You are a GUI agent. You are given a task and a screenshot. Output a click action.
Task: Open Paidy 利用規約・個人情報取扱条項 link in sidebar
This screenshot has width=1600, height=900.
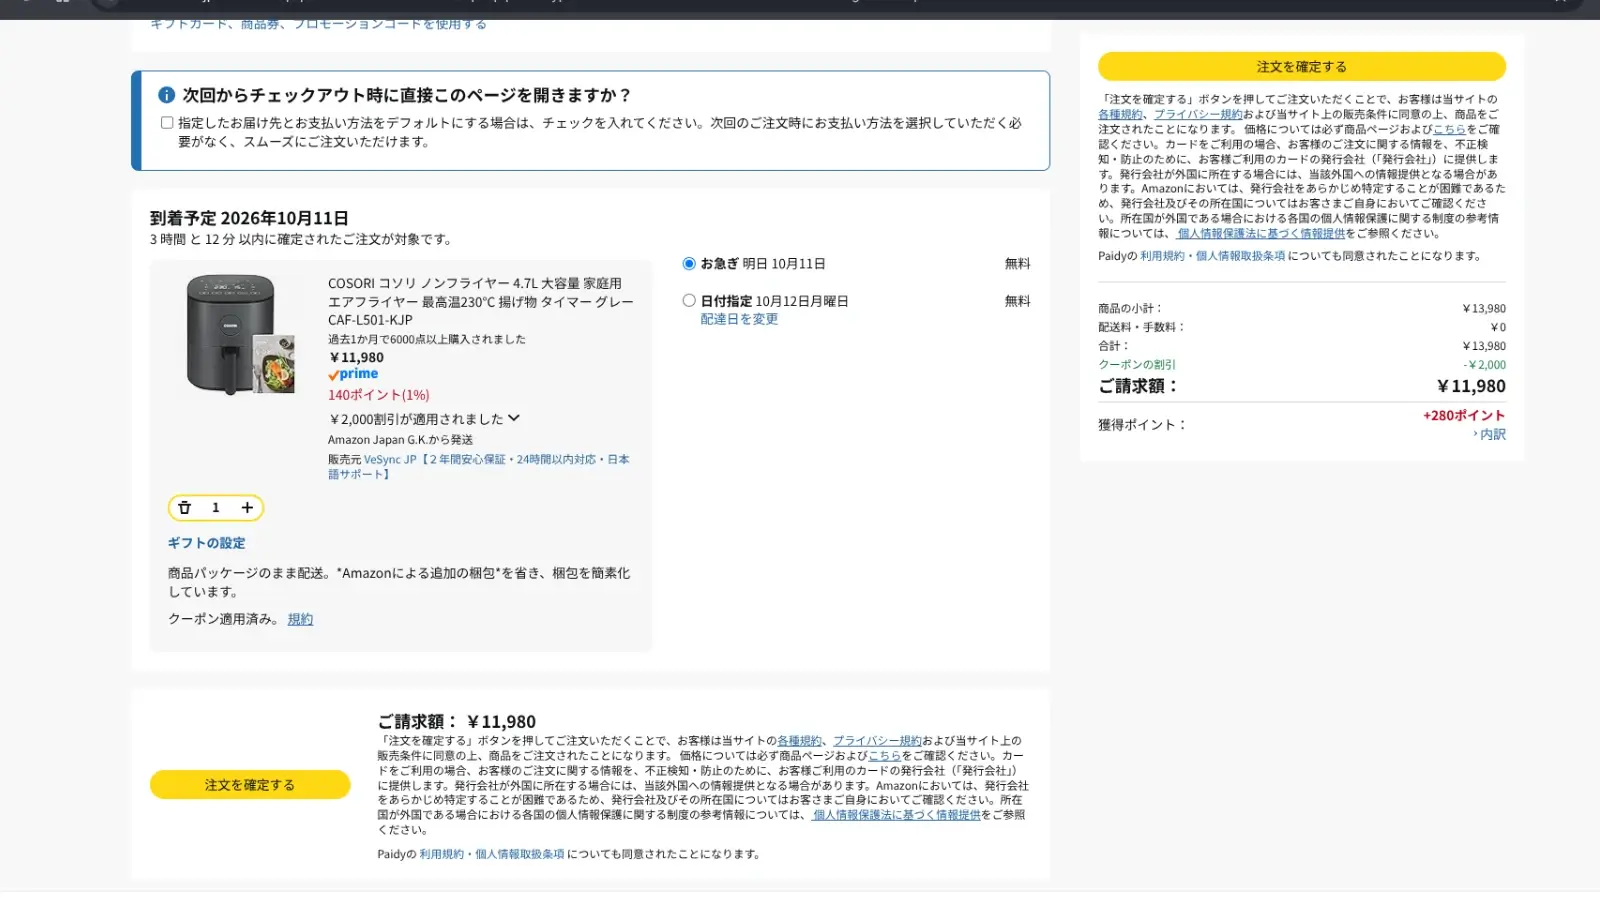1213,257
